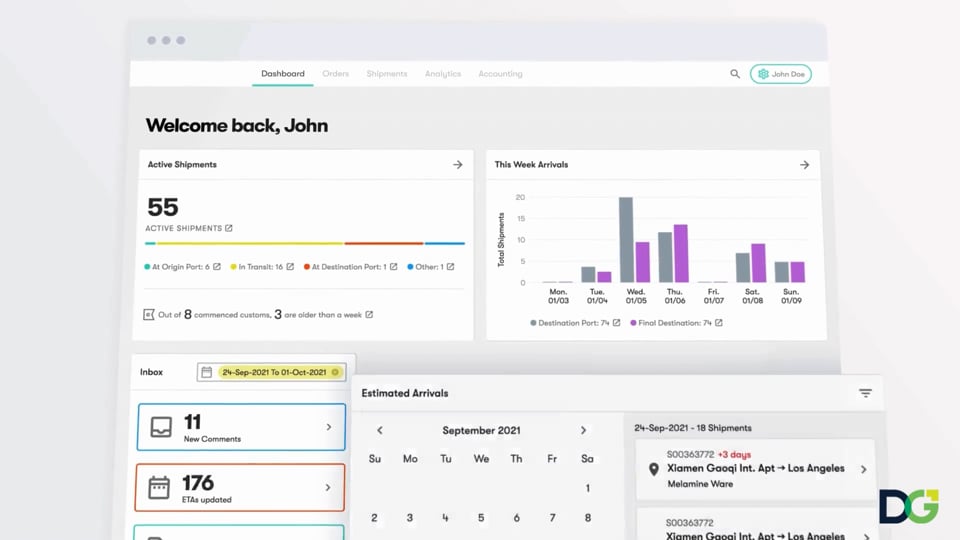Open Estimated Arrivals filter icon

865,393
